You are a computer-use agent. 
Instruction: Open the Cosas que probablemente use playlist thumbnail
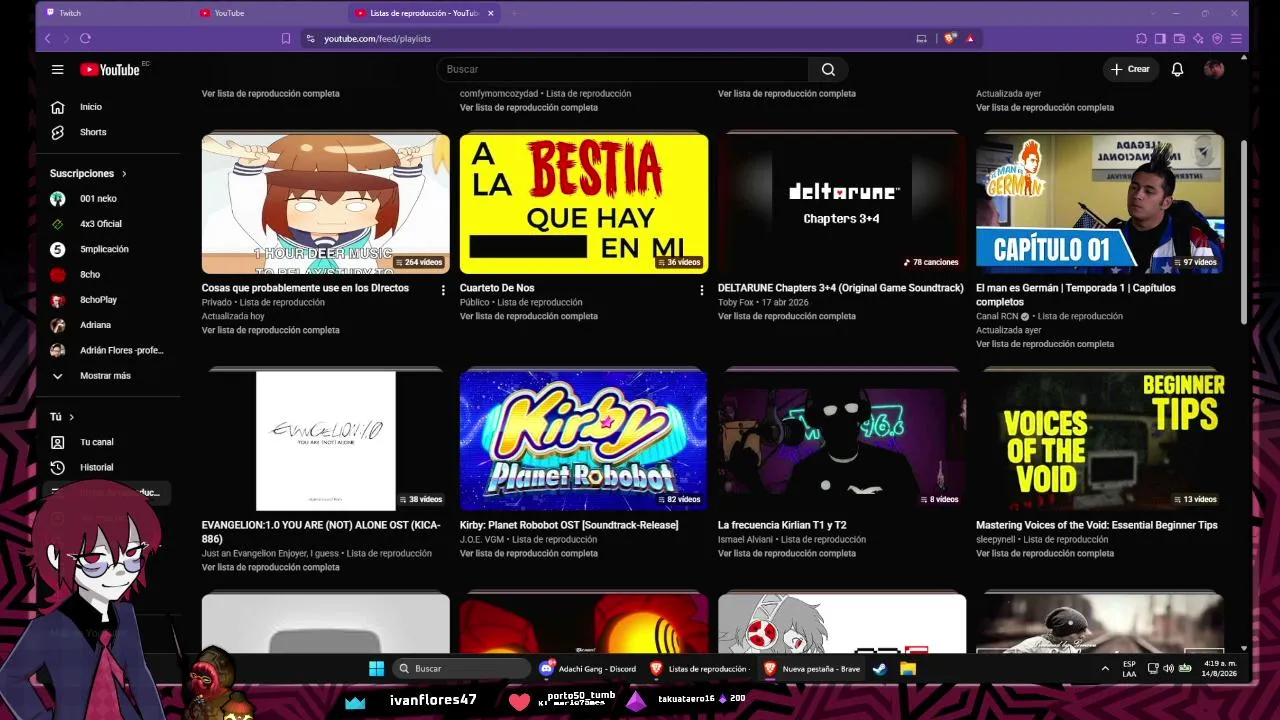pos(326,204)
